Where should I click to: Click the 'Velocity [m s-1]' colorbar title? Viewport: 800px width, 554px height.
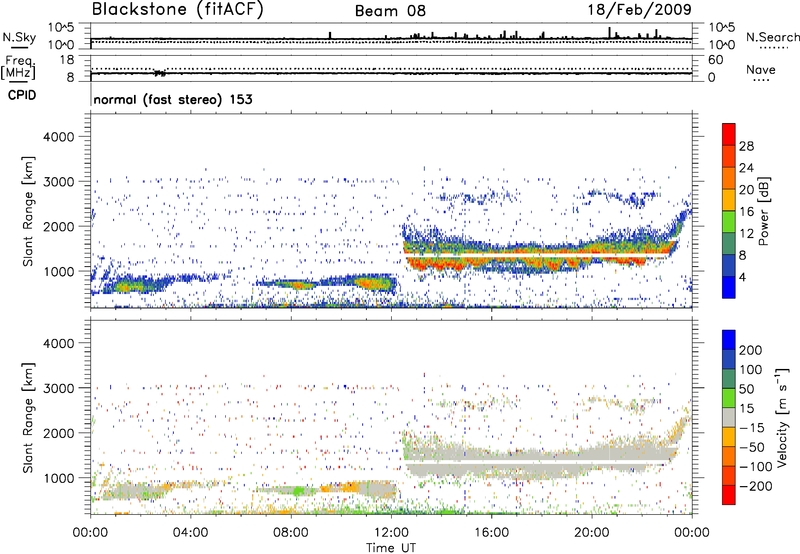click(782, 417)
